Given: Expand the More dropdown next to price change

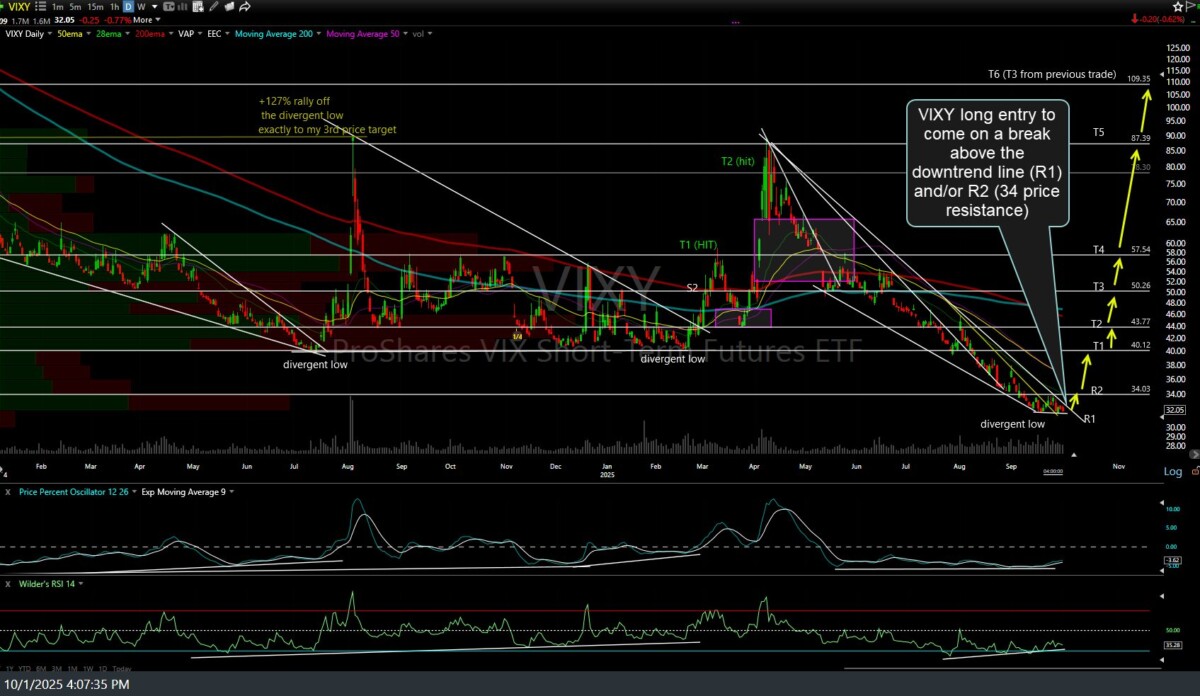Looking at the screenshot, I should pyautogui.click(x=144, y=19).
